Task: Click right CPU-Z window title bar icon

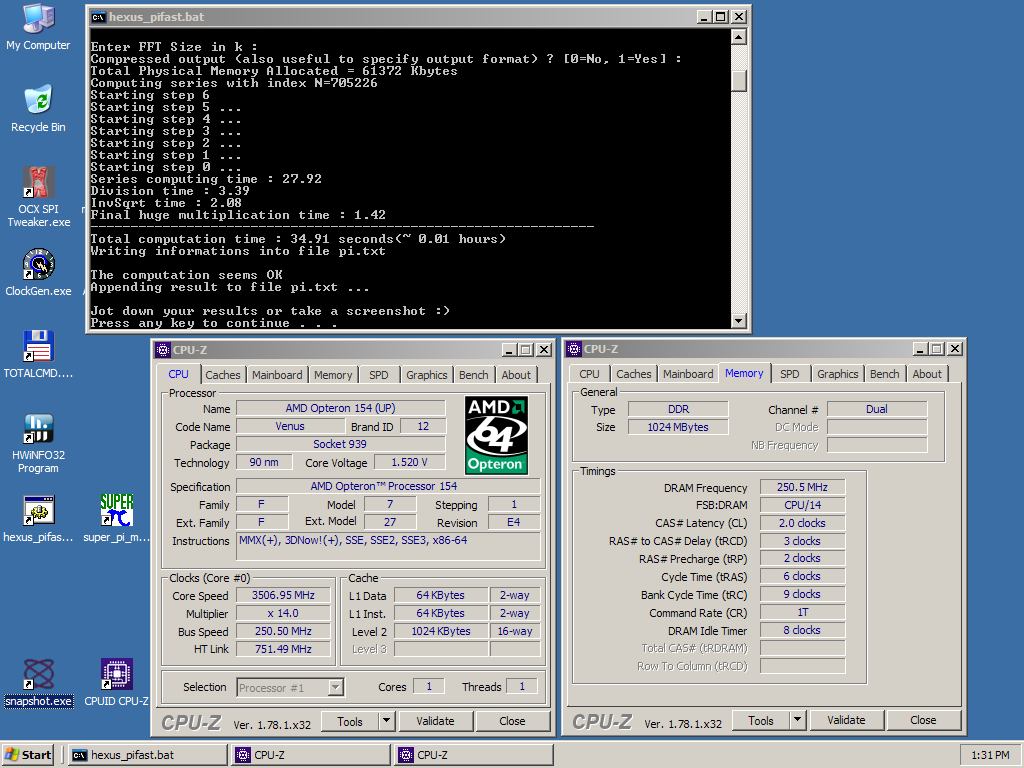Action: pyautogui.click(x=573, y=349)
